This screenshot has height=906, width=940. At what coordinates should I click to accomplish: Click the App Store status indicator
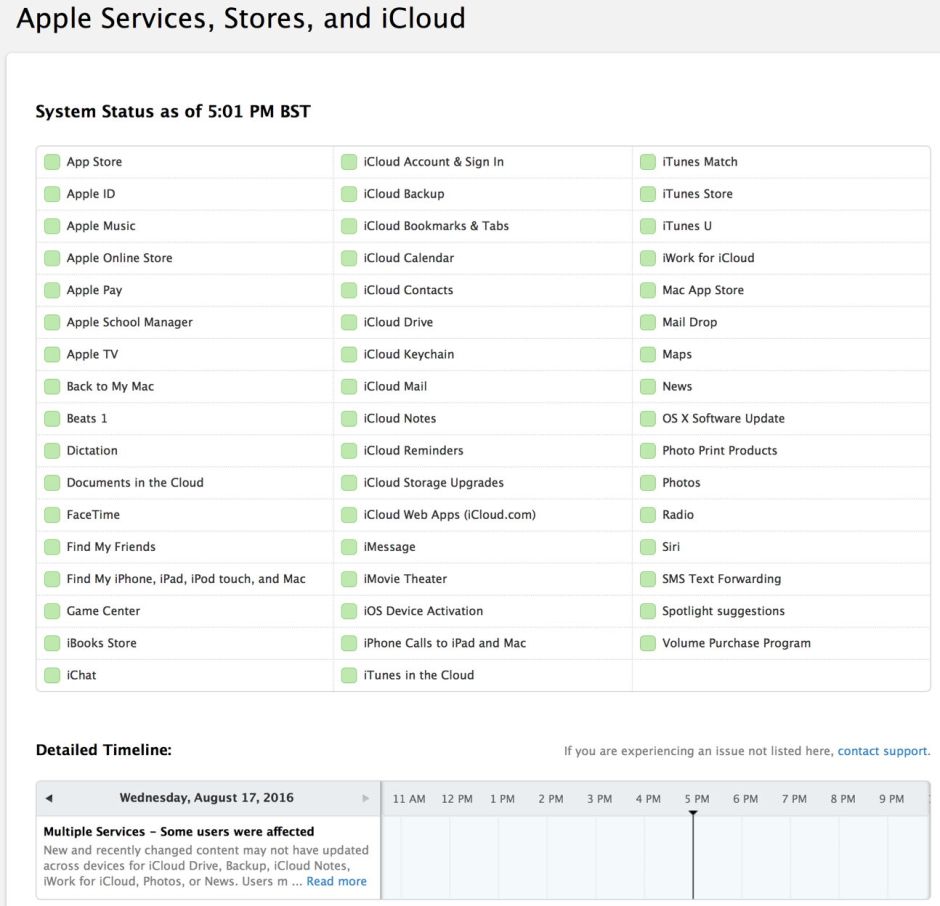51,161
